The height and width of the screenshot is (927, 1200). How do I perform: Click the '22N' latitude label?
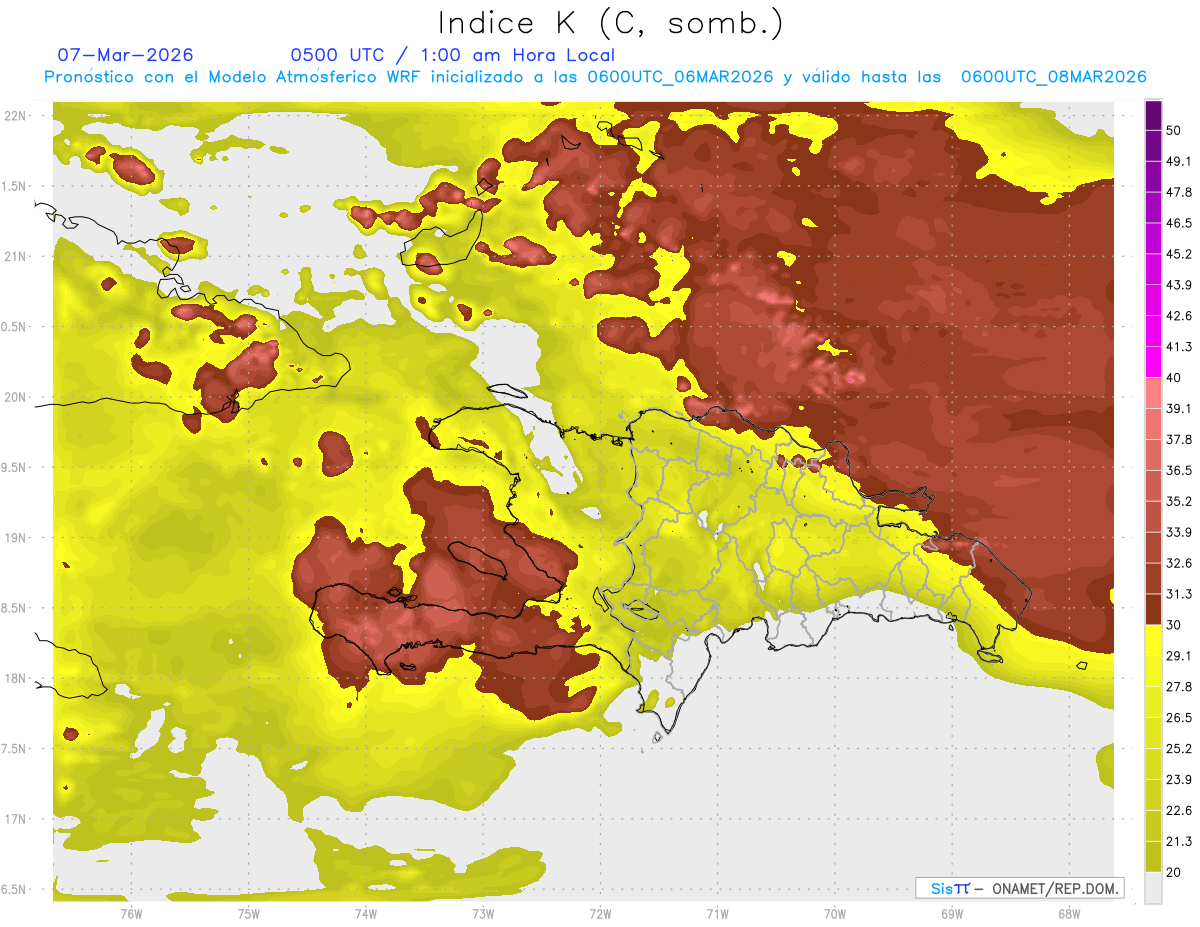tap(14, 116)
